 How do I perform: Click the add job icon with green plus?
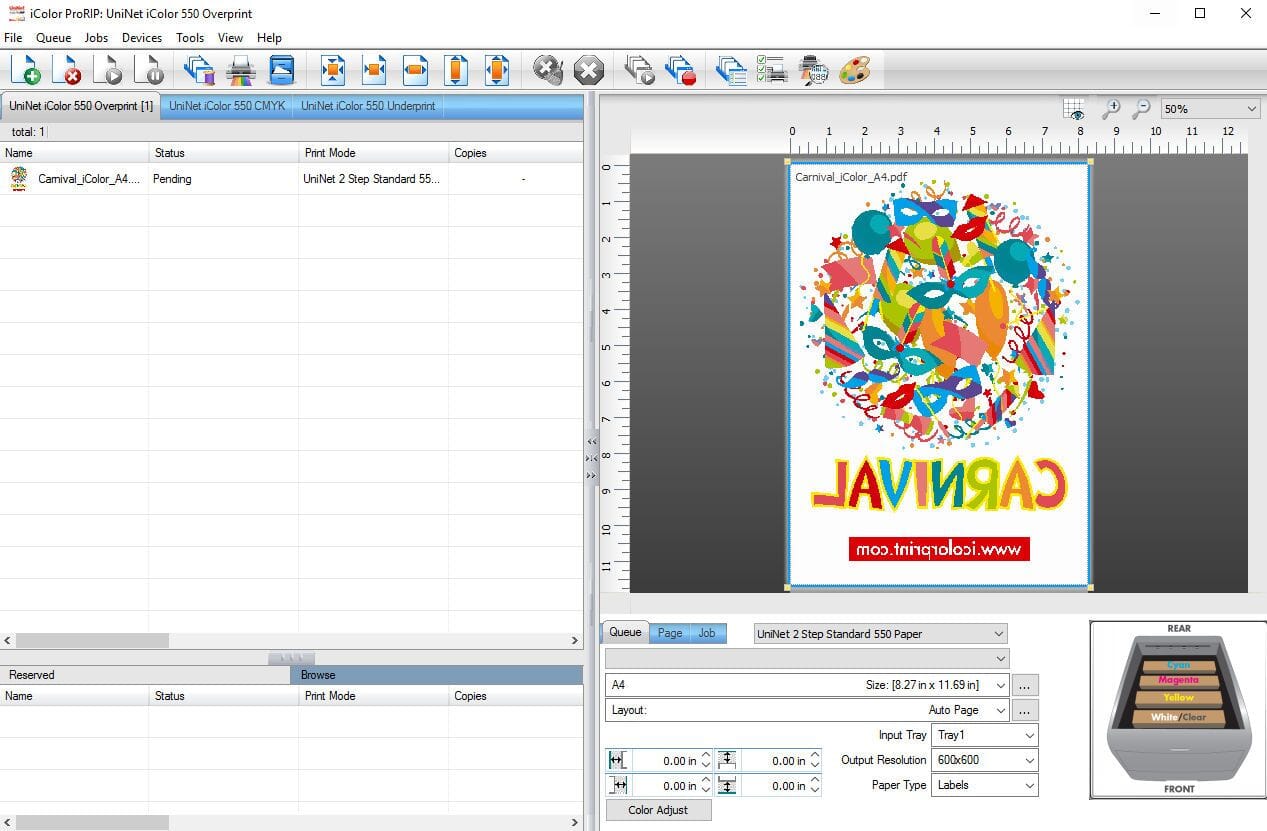(27, 71)
